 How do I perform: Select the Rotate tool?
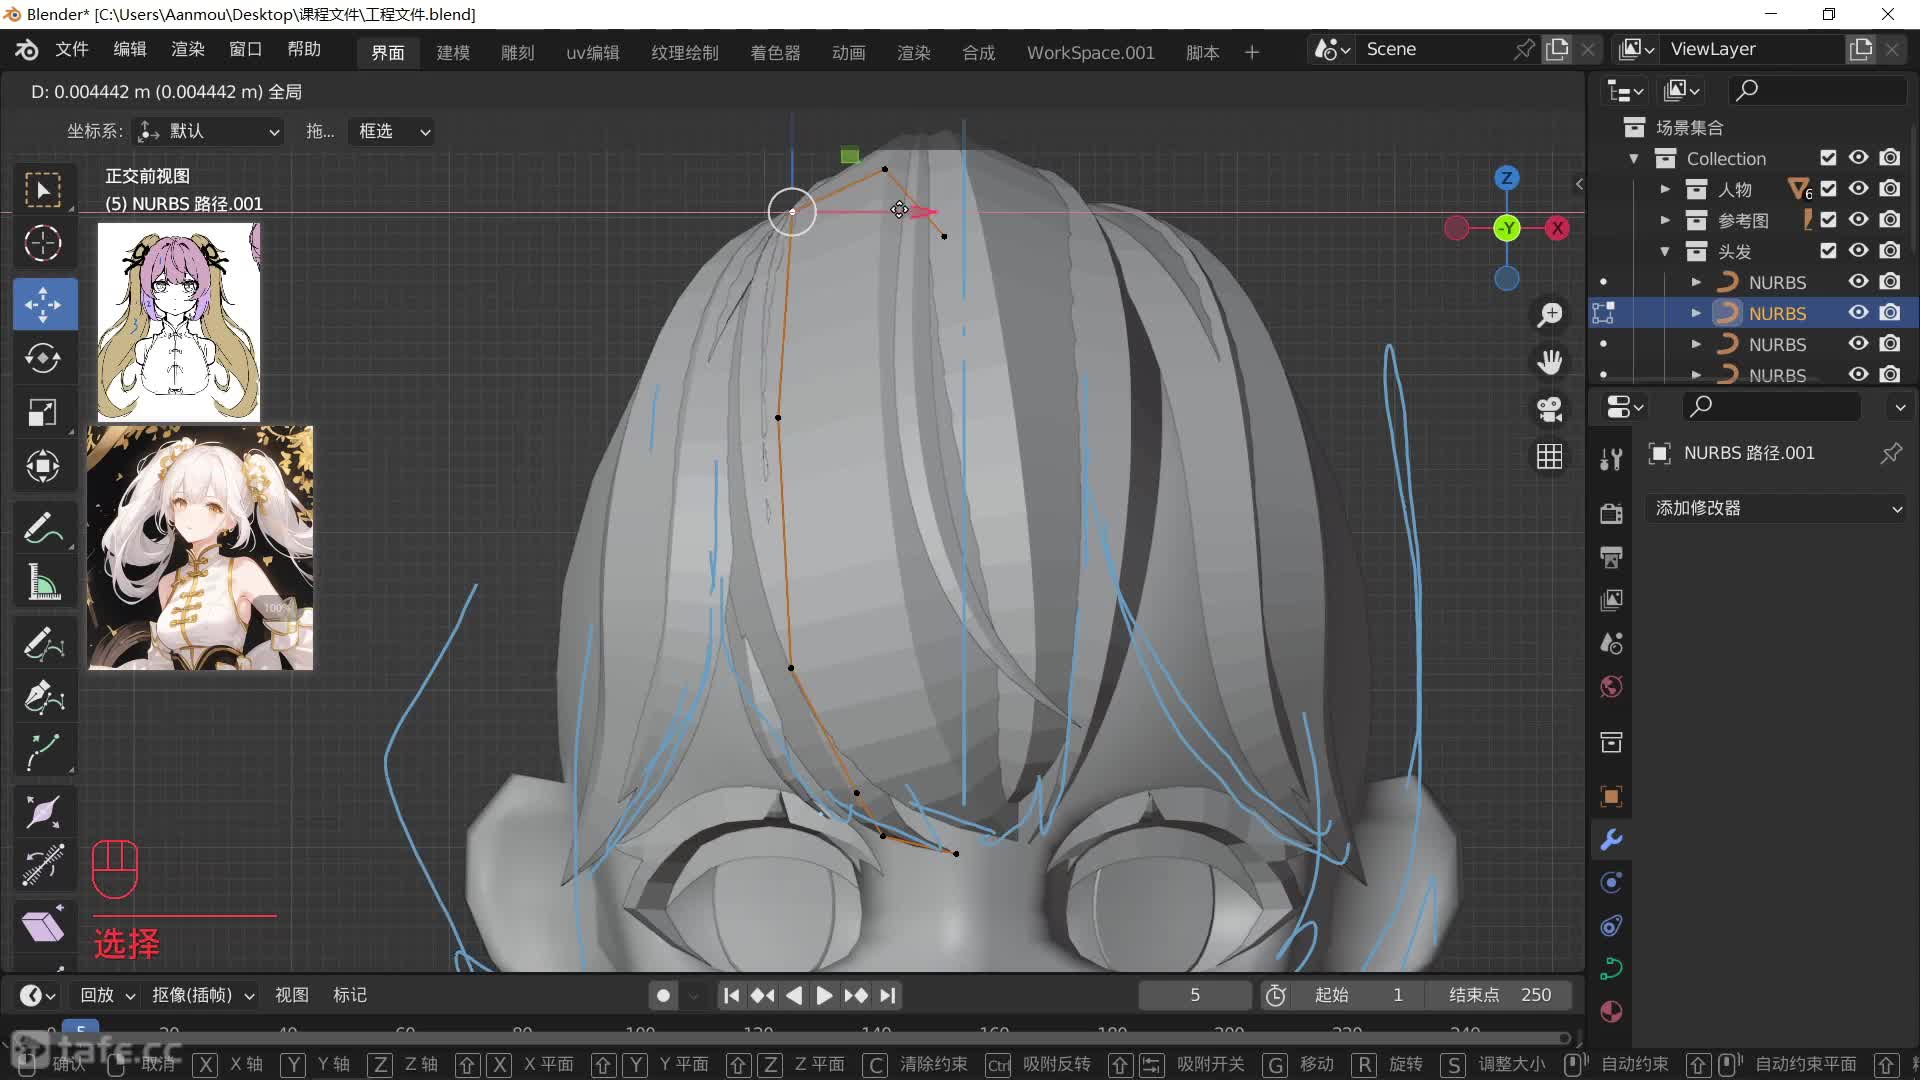click(43, 358)
